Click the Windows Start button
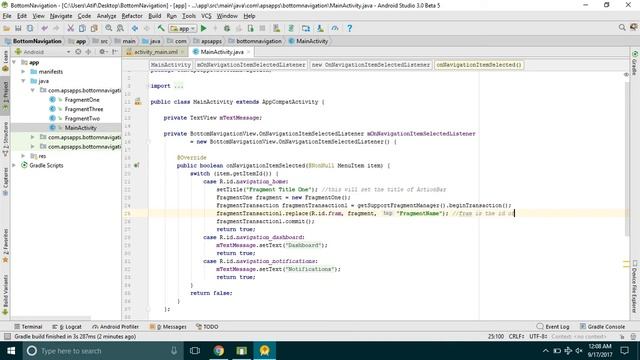Viewport: 640px width, 360px height. coord(11,351)
